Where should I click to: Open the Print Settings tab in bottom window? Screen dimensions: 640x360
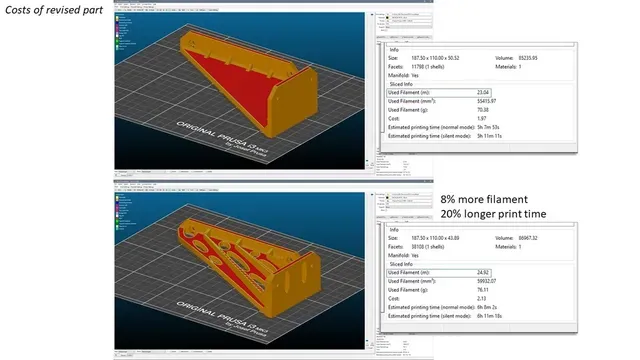tap(124, 187)
